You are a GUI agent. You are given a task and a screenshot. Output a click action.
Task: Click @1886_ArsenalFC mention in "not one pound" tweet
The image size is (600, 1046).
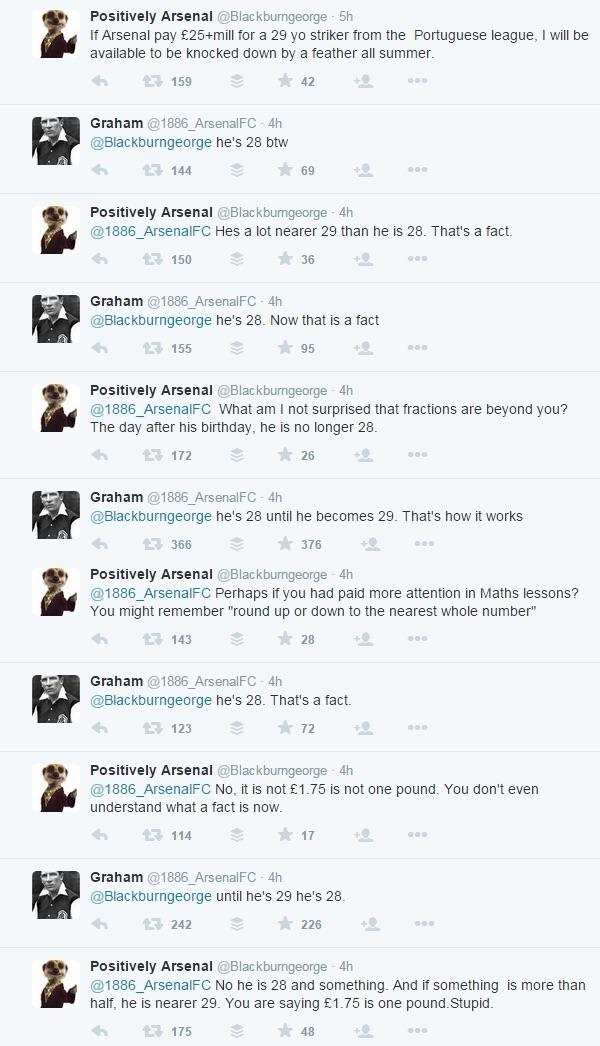click(150, 789)
